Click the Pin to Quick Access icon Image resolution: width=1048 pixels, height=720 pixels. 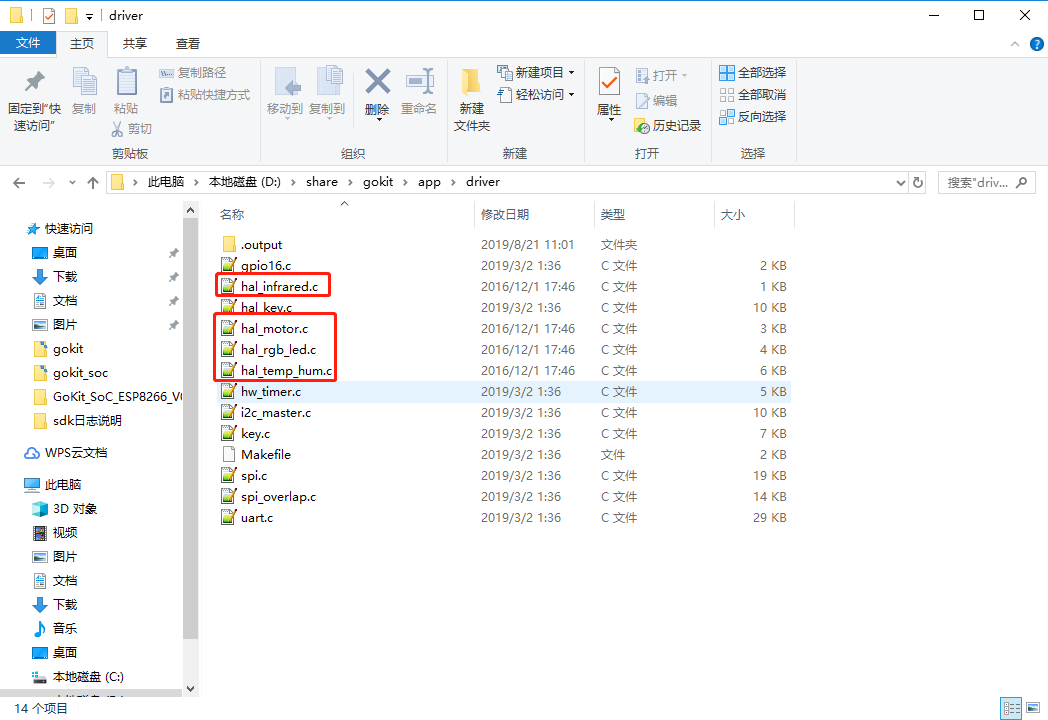(34, 82)
